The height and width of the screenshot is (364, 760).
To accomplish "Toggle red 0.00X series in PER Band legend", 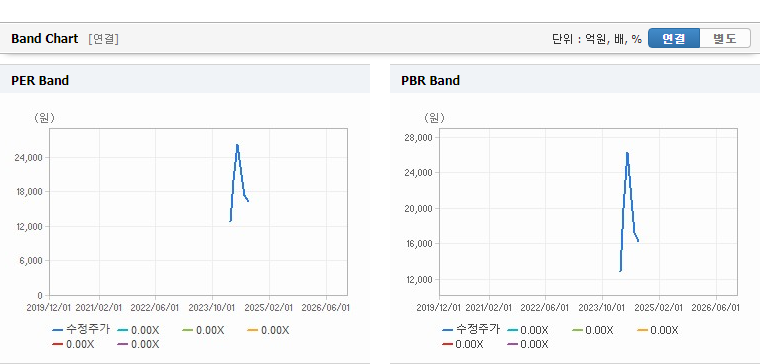I will [74, 344].
